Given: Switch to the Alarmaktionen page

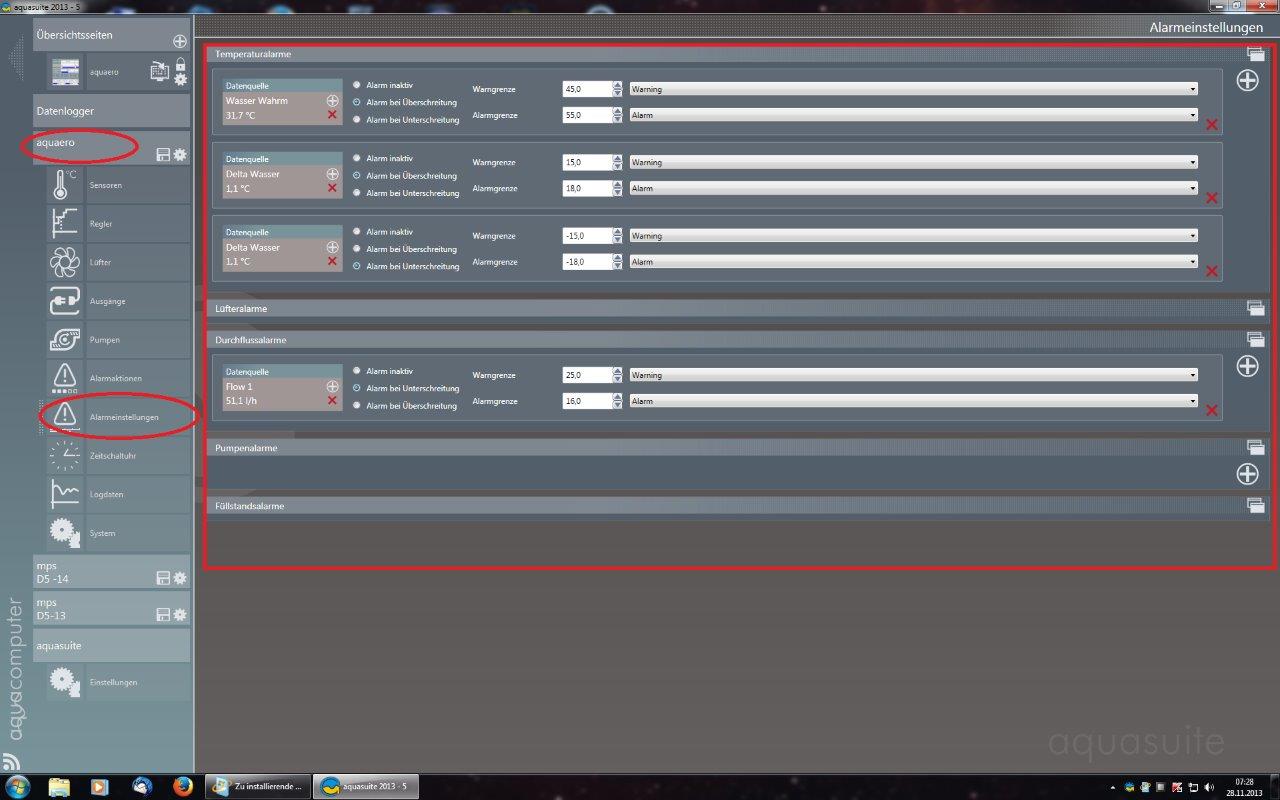Looking at the screenshot, I should tap(117, 378).
